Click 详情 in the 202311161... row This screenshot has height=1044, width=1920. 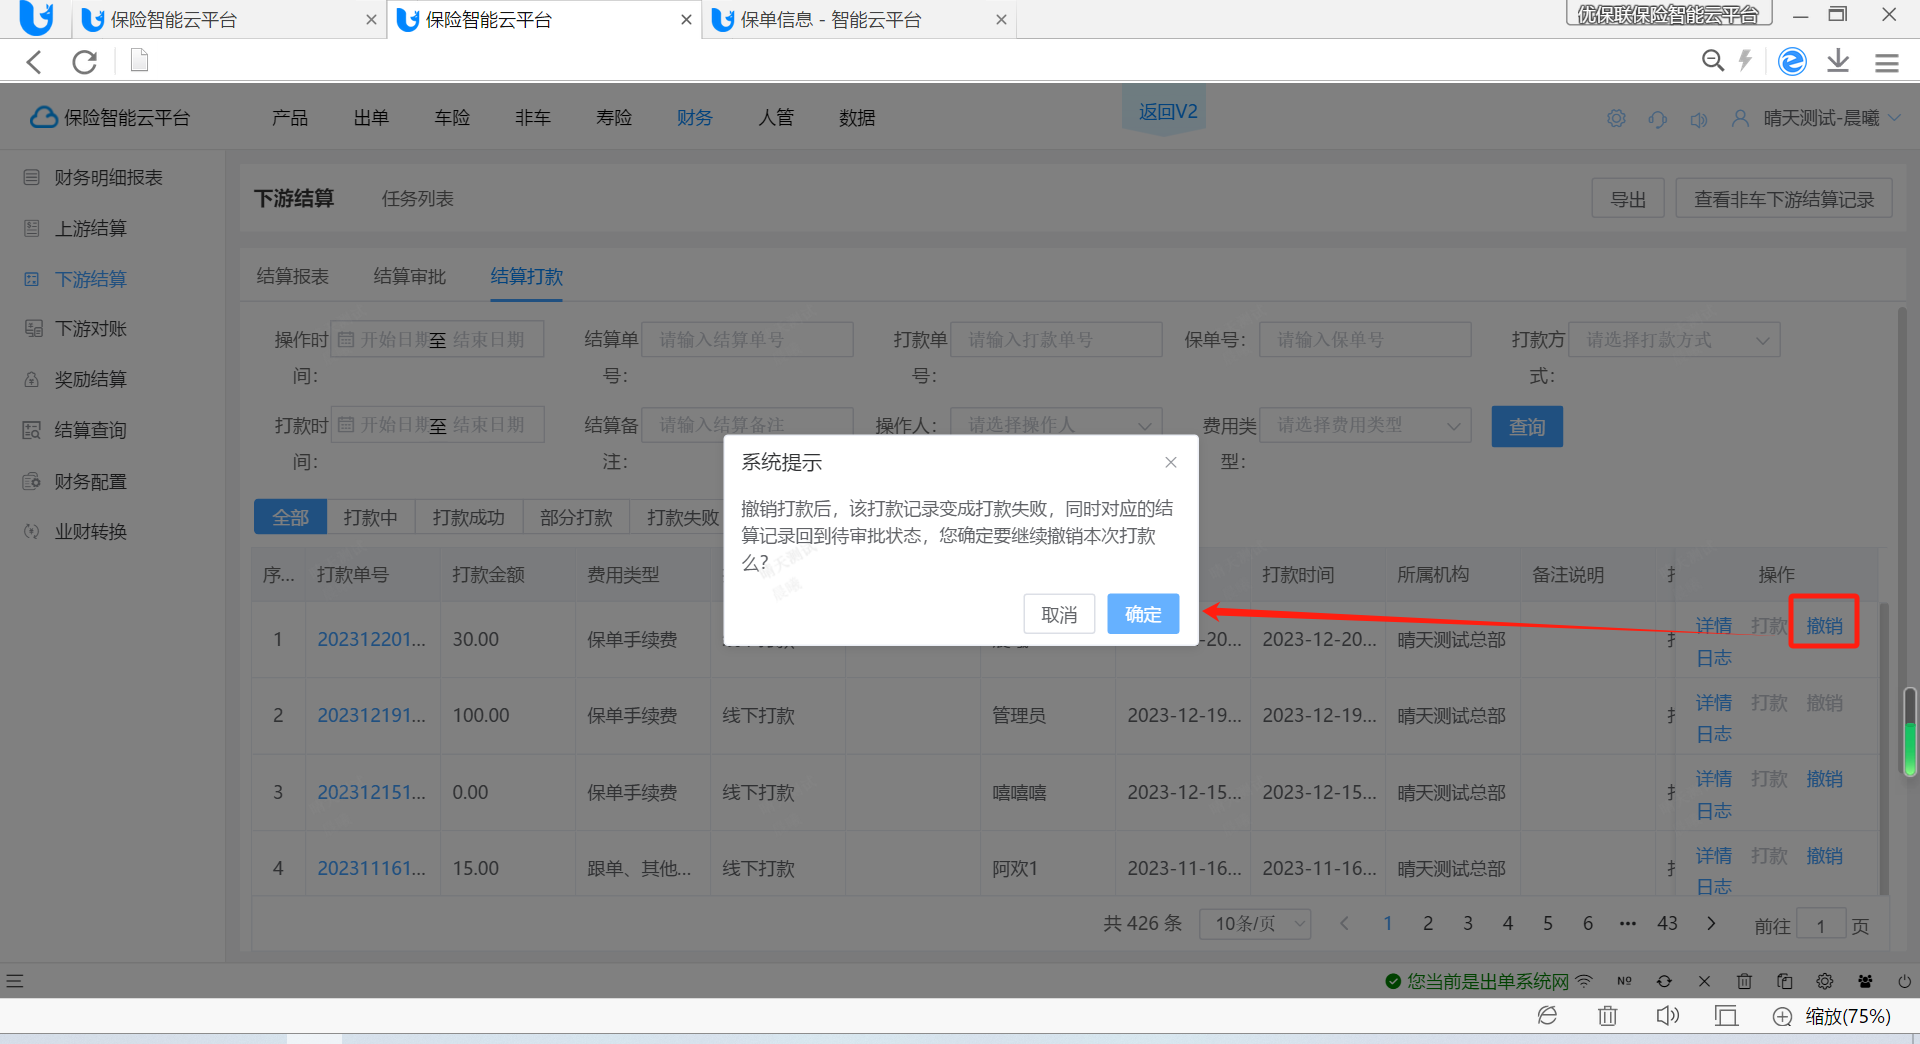tap(1713, 856)
